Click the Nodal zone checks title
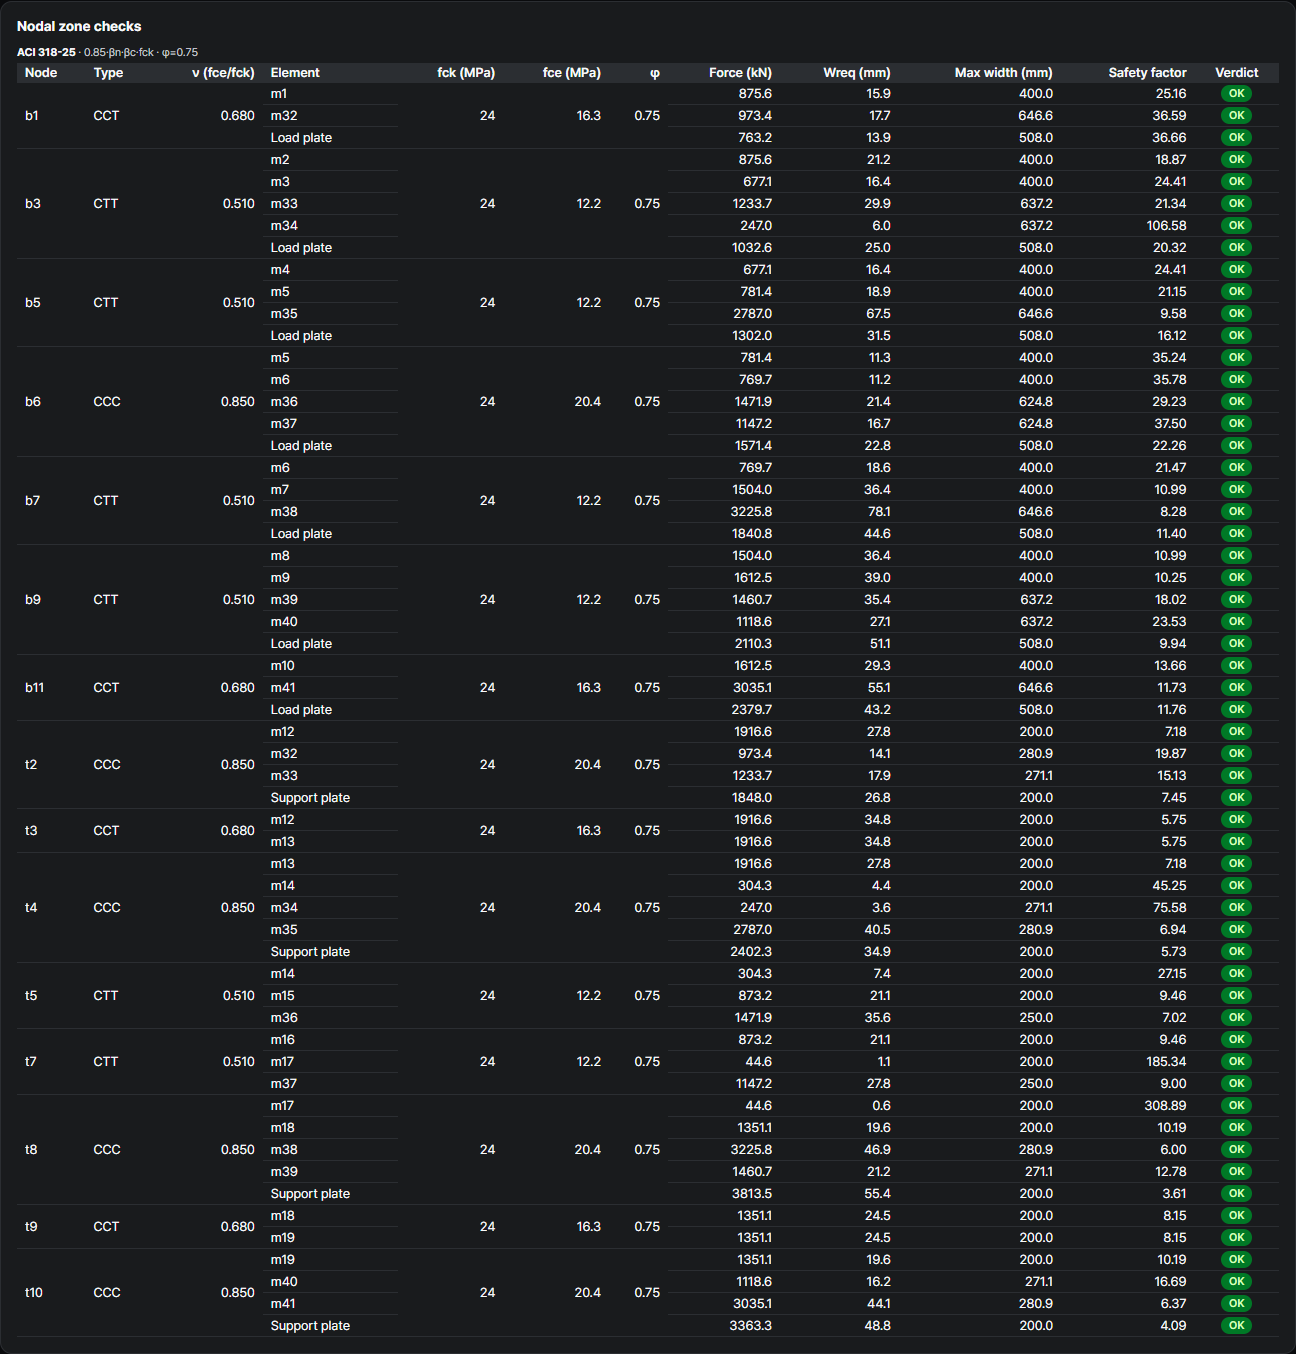 point(79,27)
